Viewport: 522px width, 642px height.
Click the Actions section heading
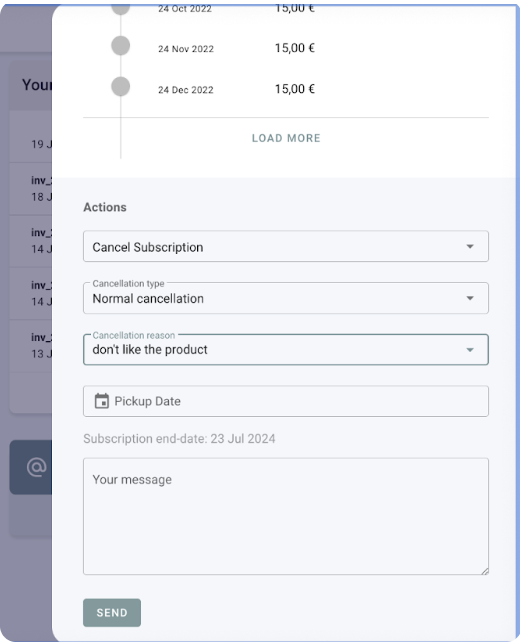tap(105, 207)
